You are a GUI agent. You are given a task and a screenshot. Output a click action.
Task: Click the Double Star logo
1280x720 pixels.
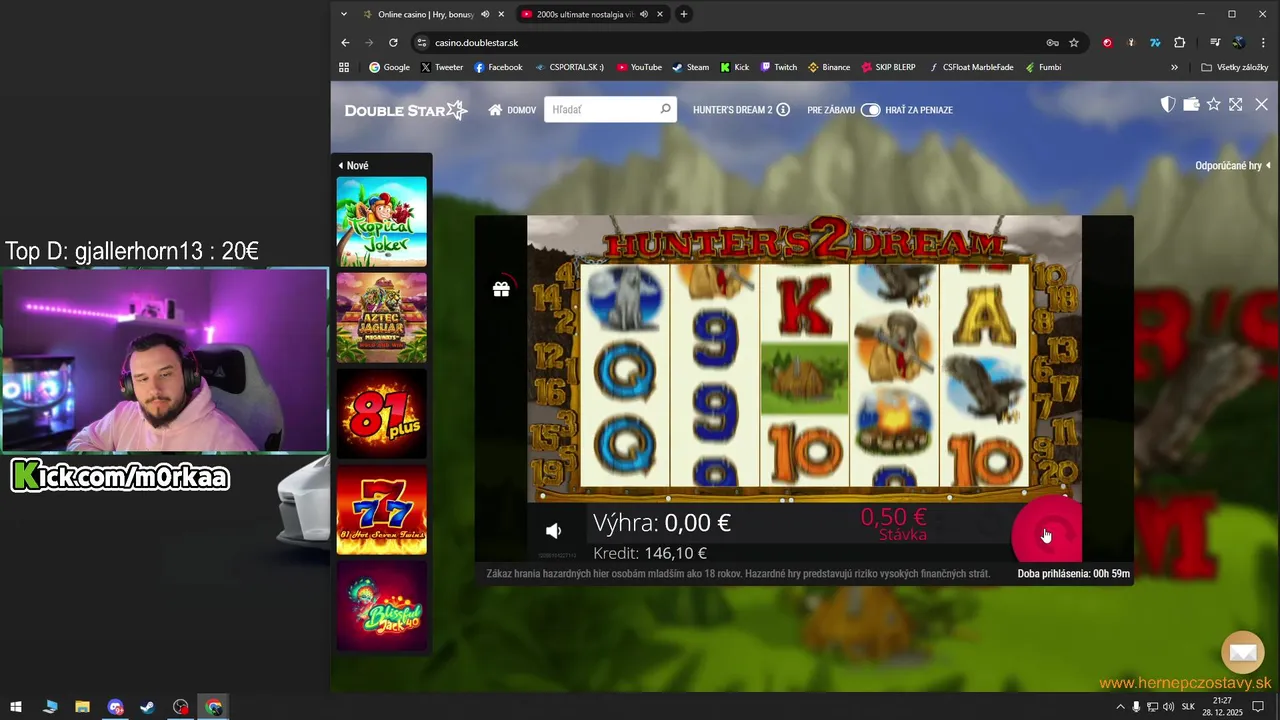pyautogui.click(x=406, y=110)
